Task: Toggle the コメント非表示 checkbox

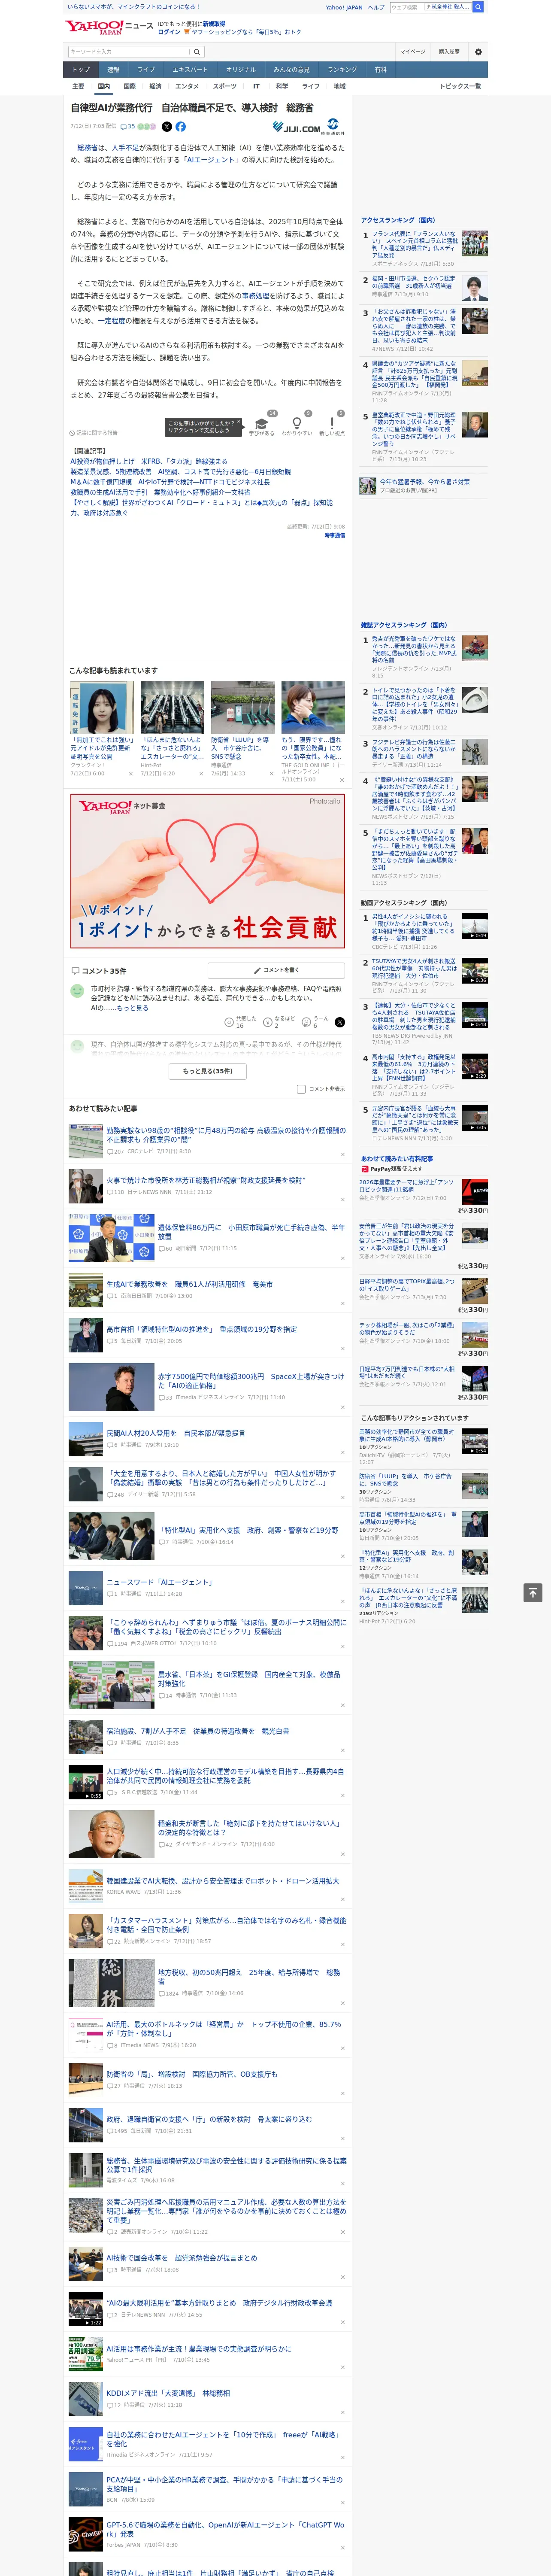Action: tap(301, 1089)
